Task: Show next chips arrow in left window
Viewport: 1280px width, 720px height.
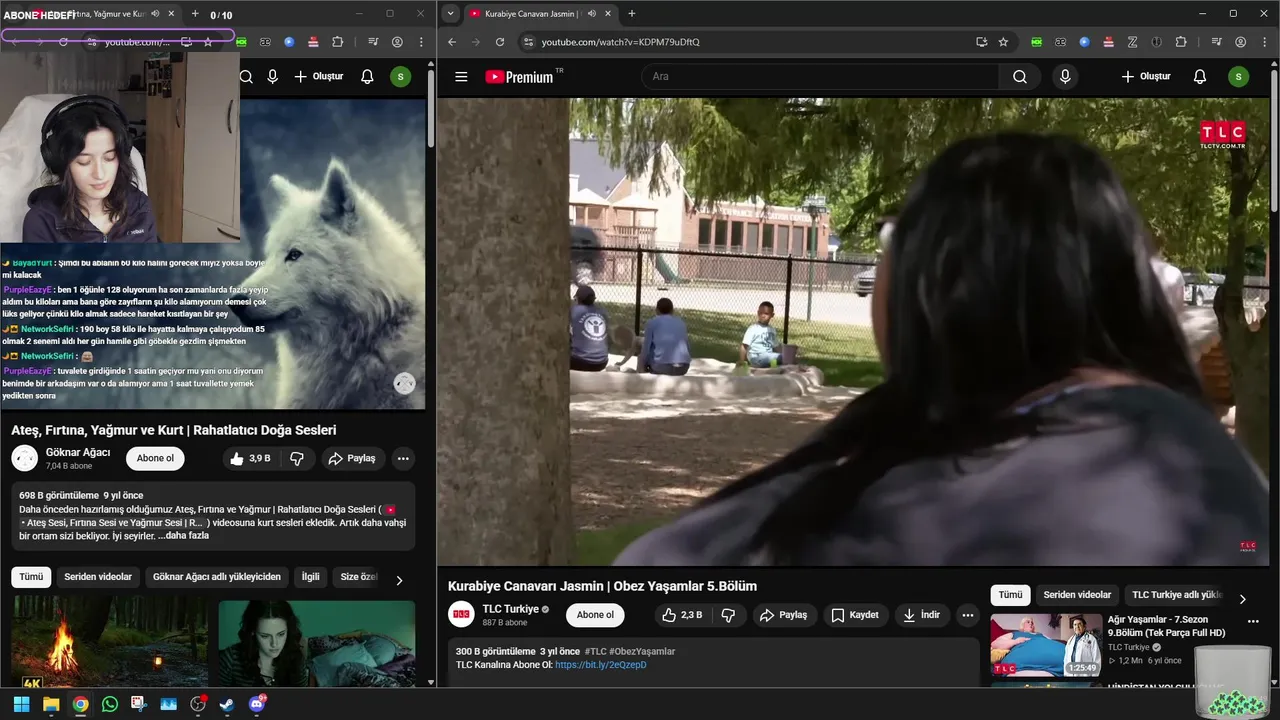Action: tap(399, 580)
